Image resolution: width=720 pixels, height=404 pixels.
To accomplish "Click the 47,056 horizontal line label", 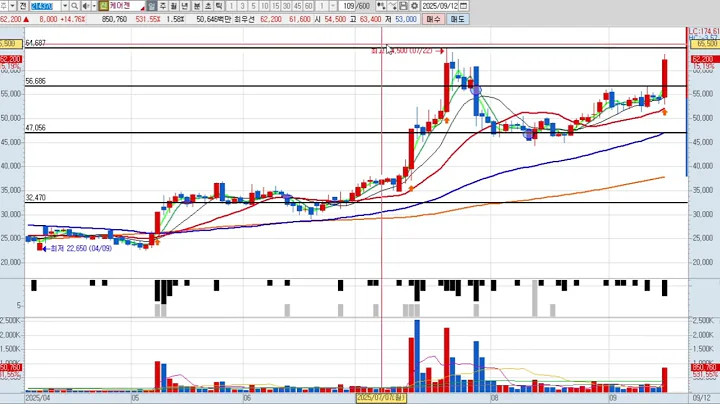I will pos(35,128).
